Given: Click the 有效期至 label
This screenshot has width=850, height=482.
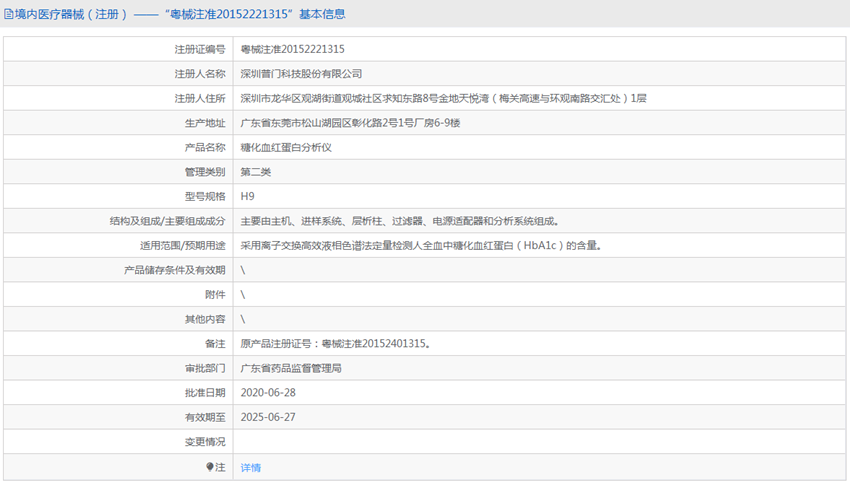Looking at the screenshot, I should coord(205,417).
